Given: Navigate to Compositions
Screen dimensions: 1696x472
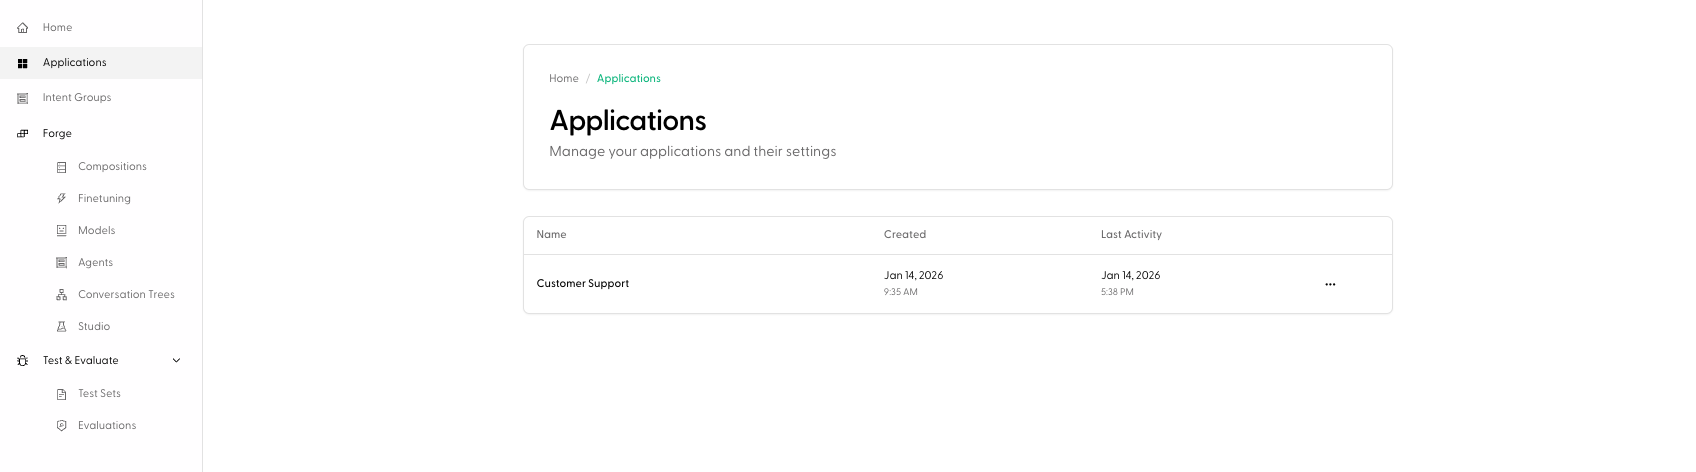Looking at the screenshot, I should 112,167.
